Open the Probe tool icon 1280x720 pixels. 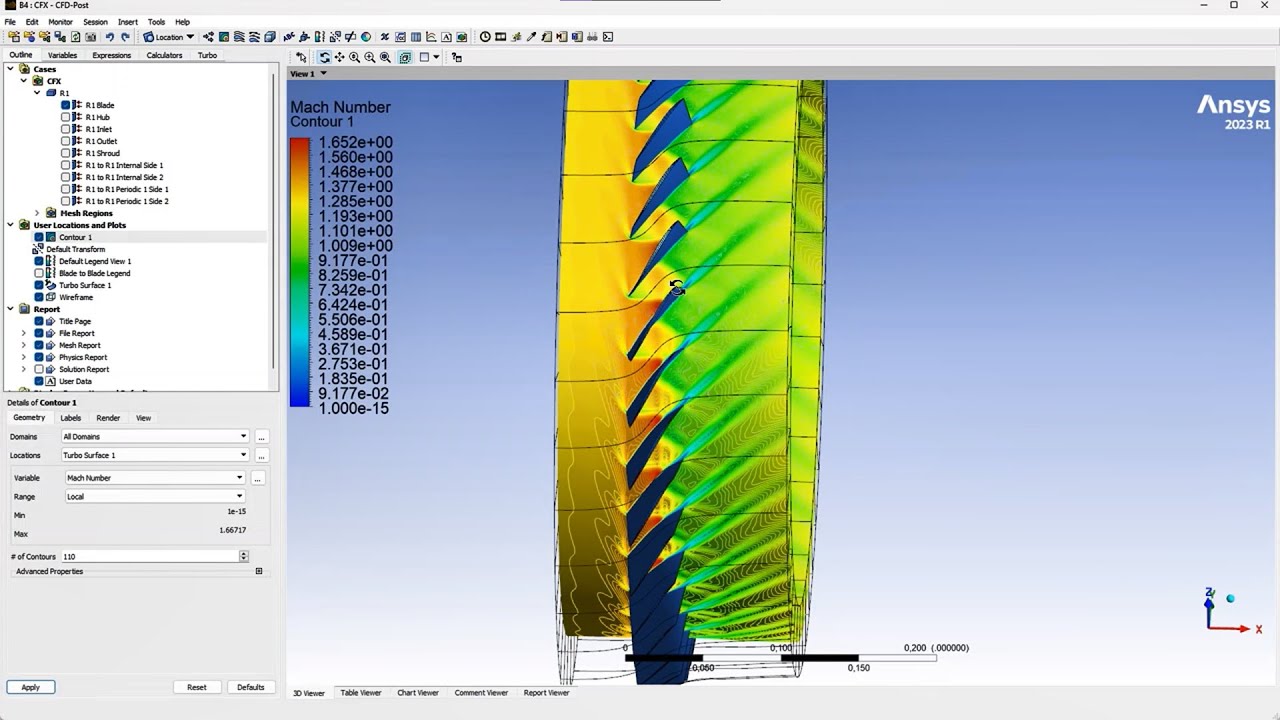531,37
